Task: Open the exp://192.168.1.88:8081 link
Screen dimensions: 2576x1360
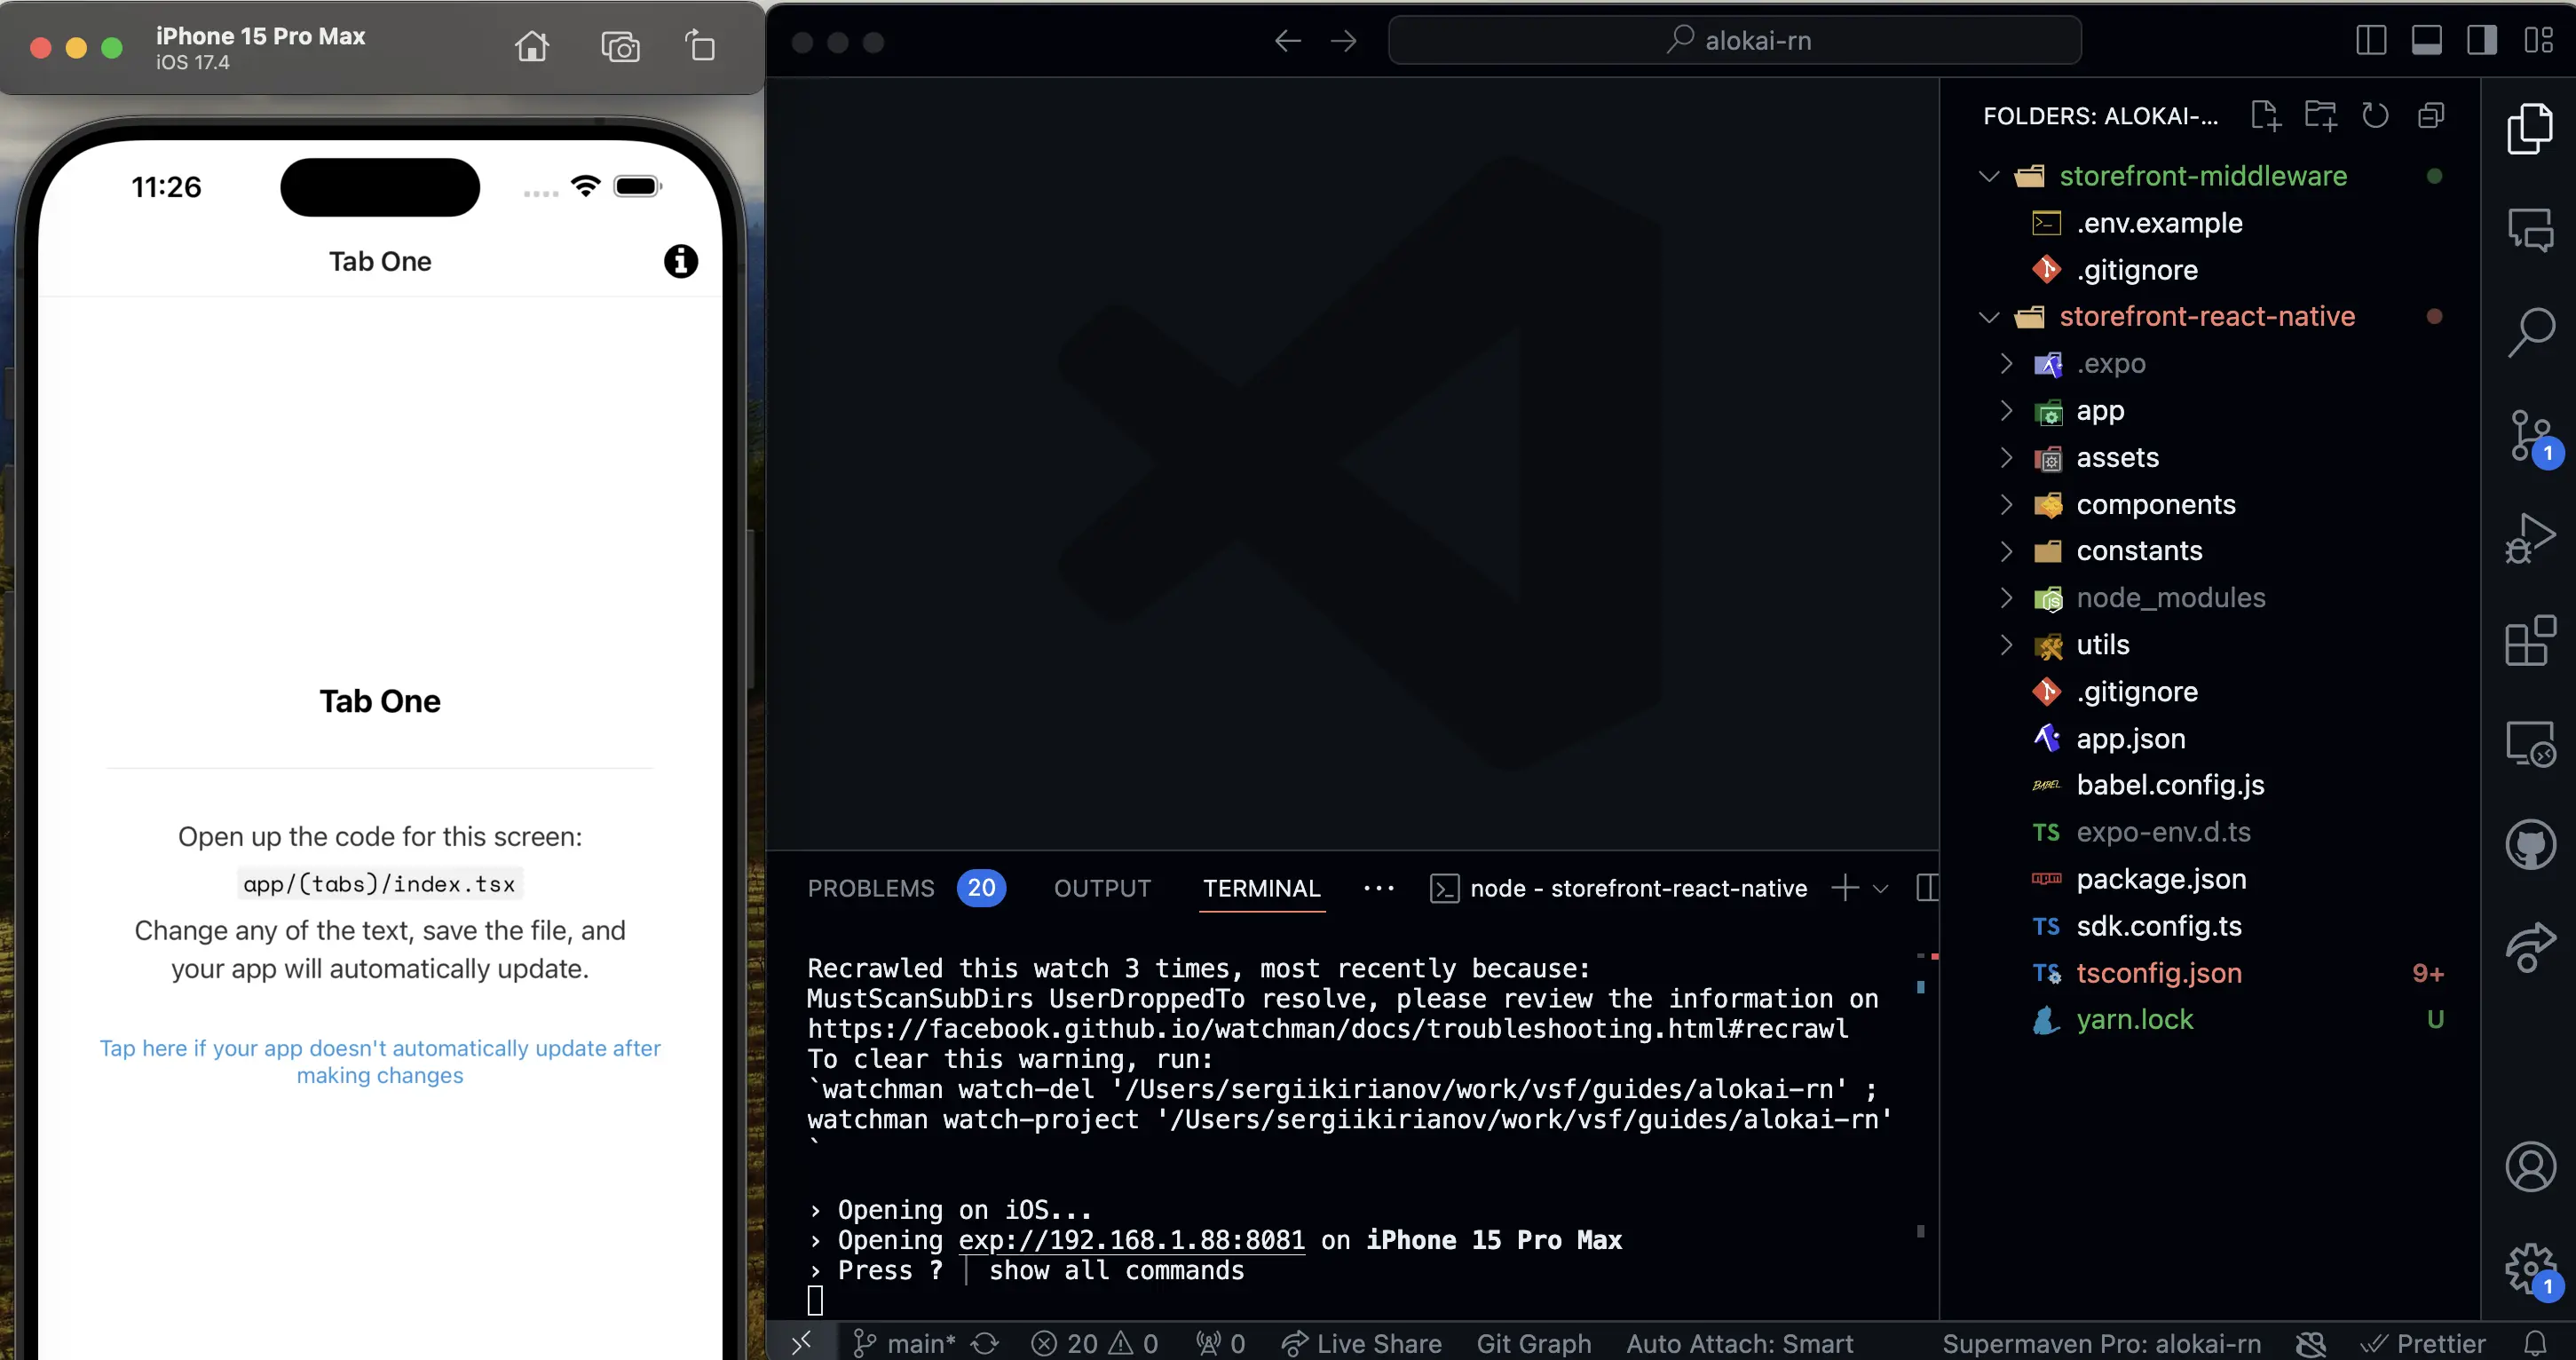Action: pyautogui.click(x=1131, y=1240)
